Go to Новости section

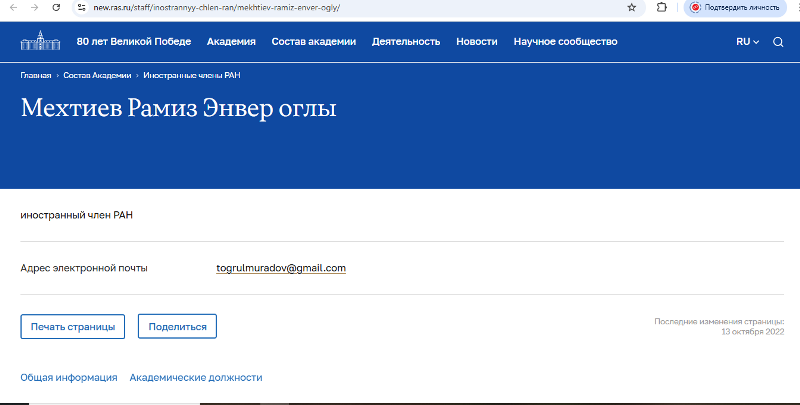476,42
